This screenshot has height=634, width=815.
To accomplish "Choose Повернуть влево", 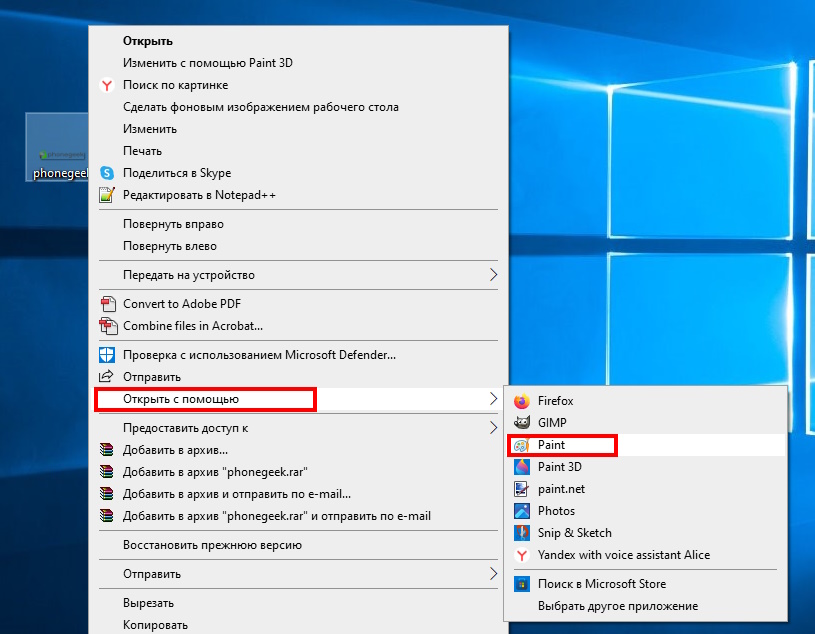I will 169,246.
